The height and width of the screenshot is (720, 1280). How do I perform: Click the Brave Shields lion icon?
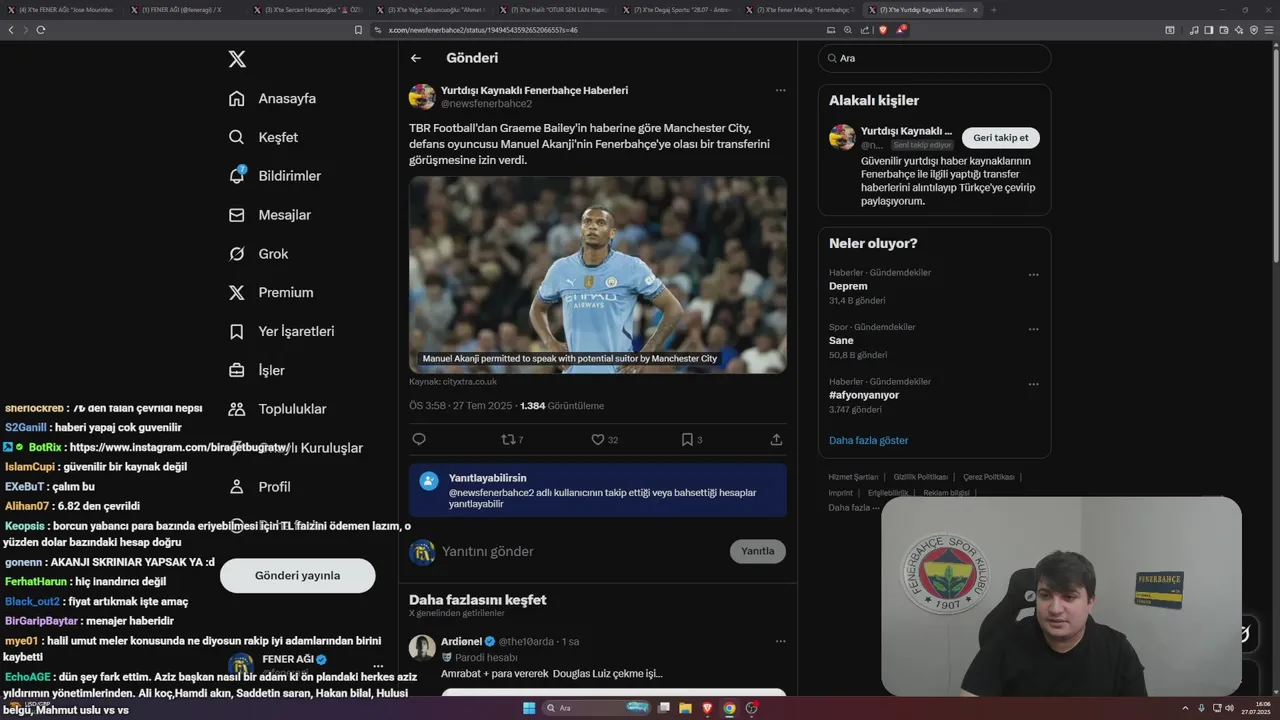click(x=882, y=30)
